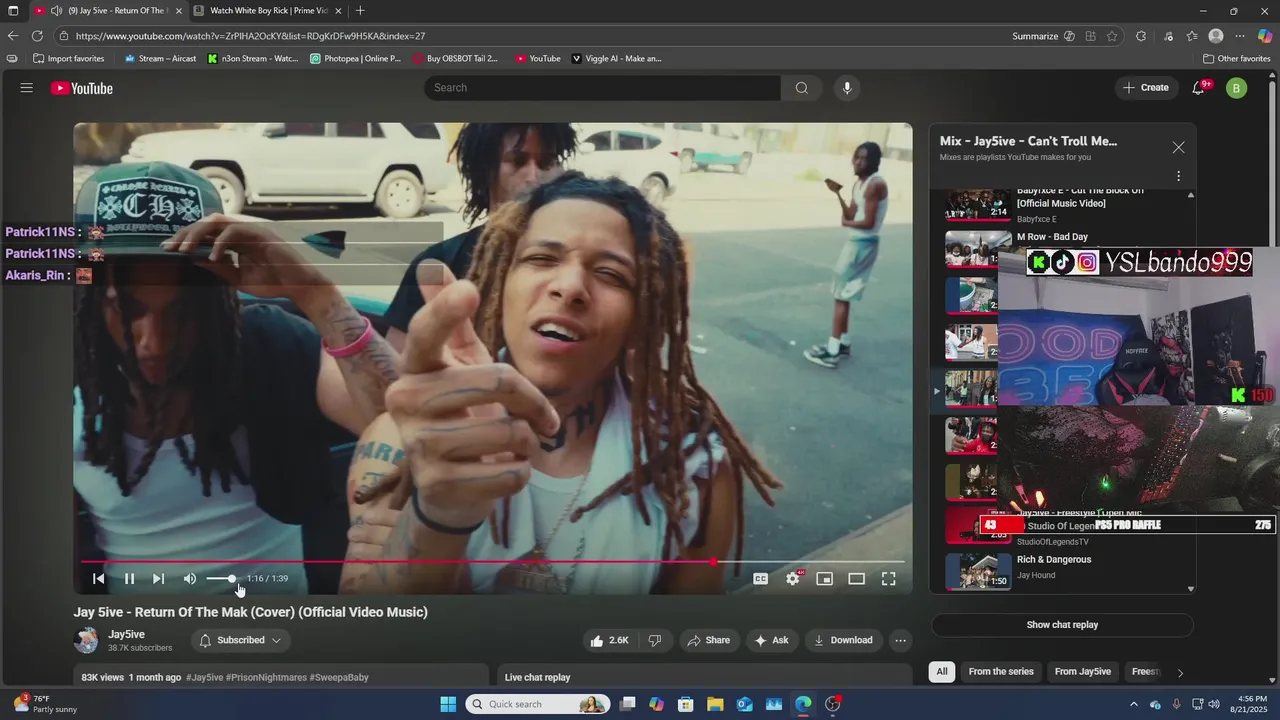Pause the playing video
Image resolution: width=1280 pixels, height=720 pixels.
(129, 579)
